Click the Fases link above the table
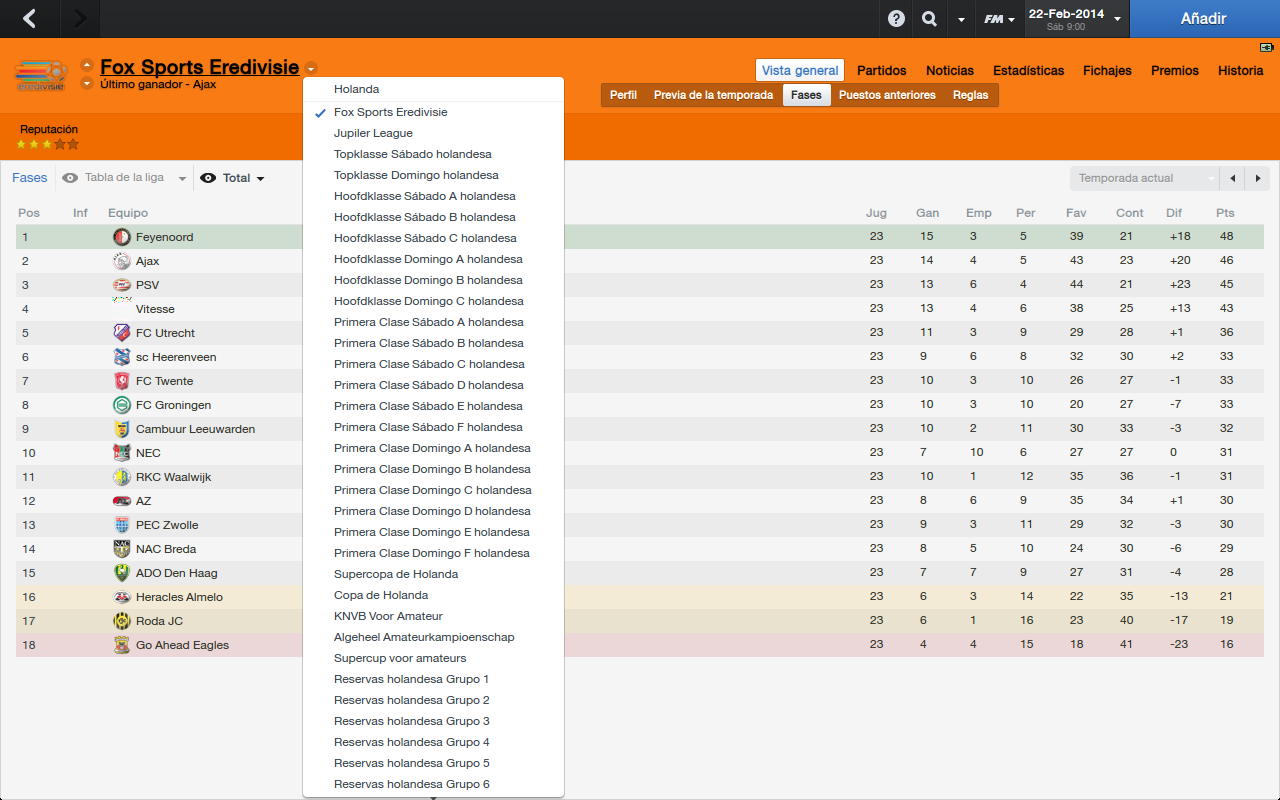Screen dimensions: 1280x800 pos(29,177)
